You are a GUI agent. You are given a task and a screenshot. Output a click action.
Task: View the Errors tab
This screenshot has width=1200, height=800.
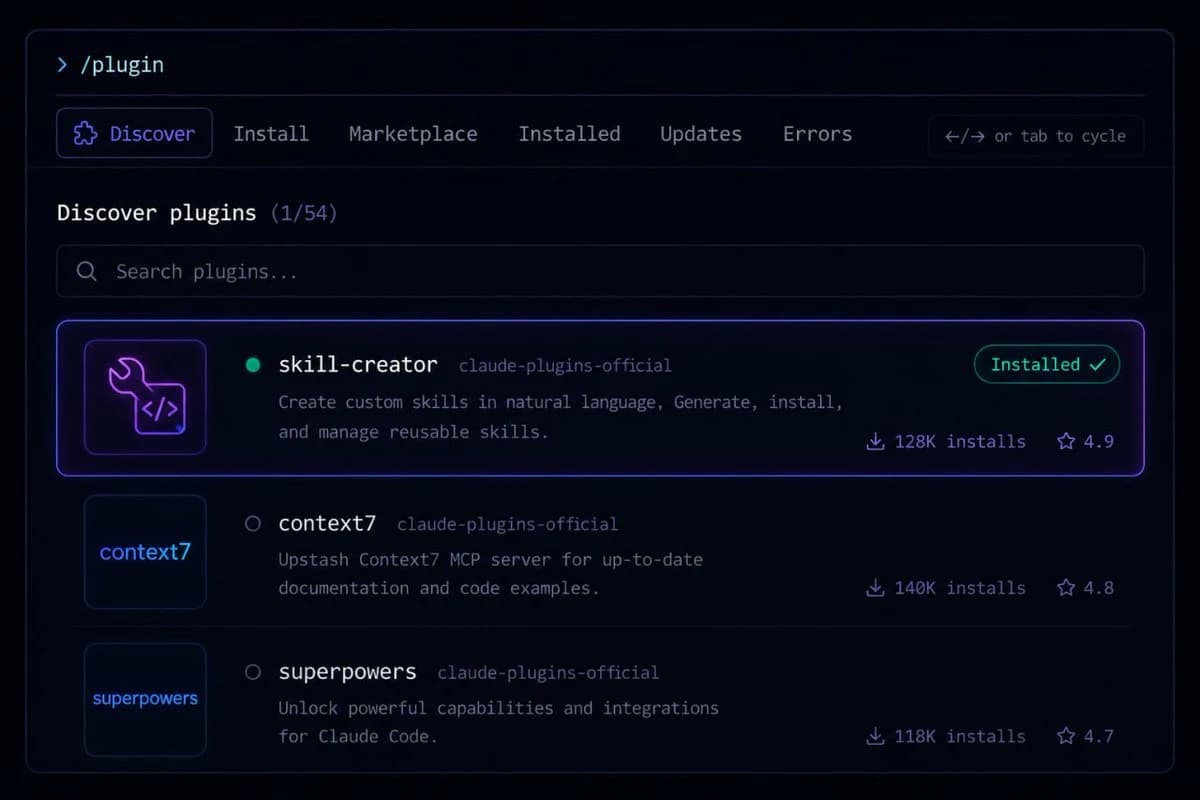[x=817, y=134]
